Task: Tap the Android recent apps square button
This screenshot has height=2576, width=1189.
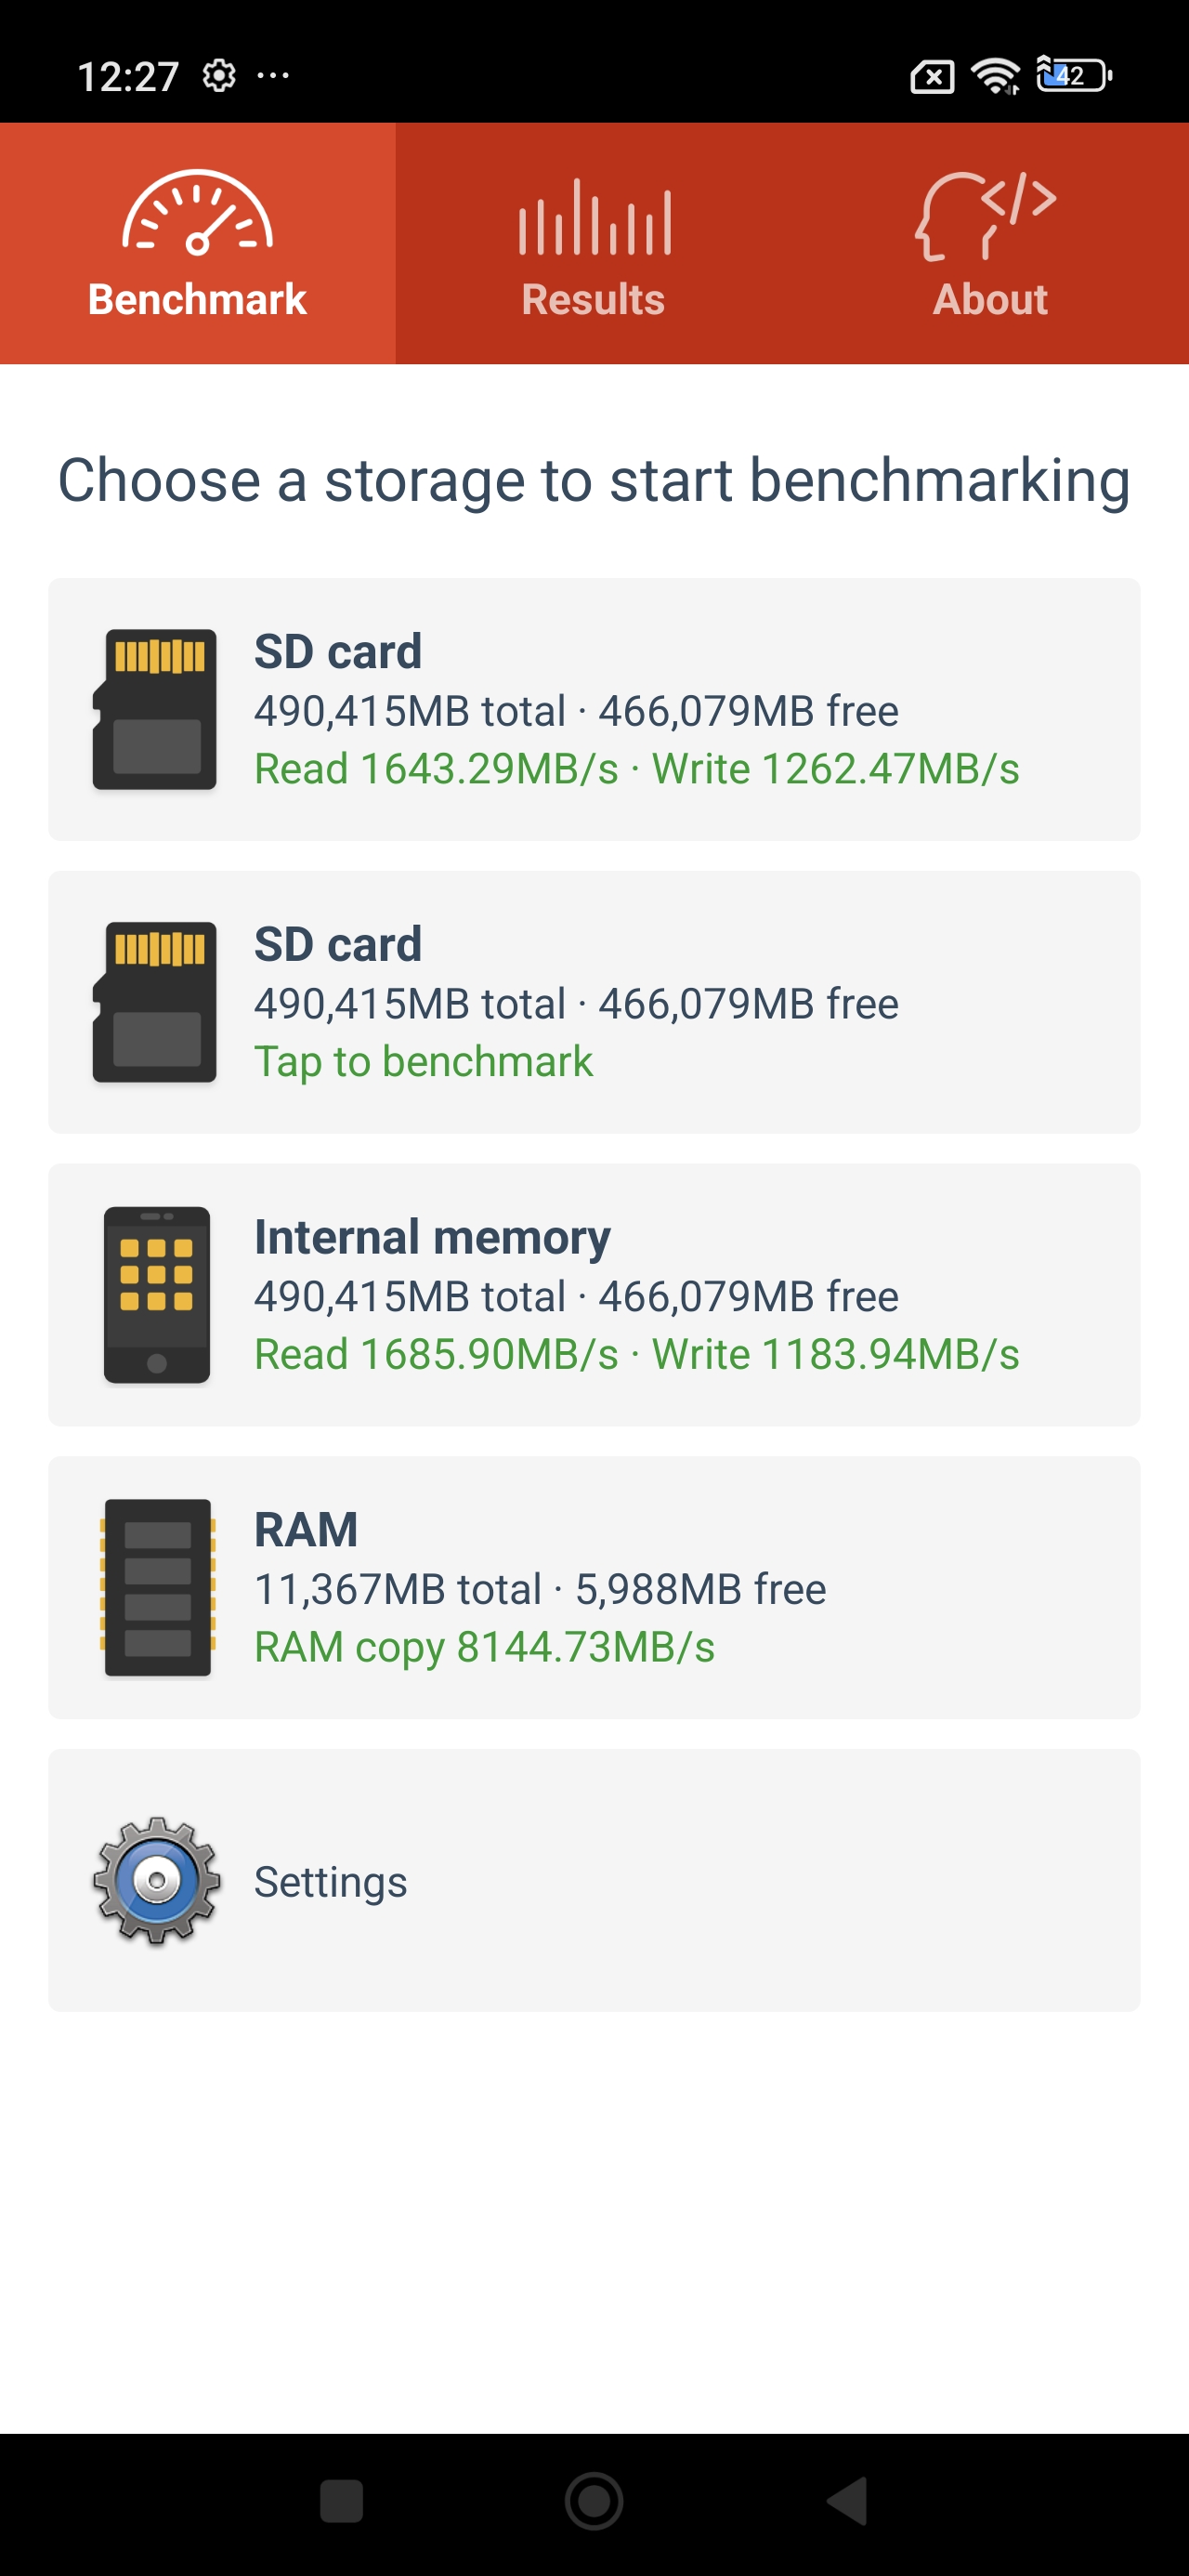Action: [x=341, y=2502]
